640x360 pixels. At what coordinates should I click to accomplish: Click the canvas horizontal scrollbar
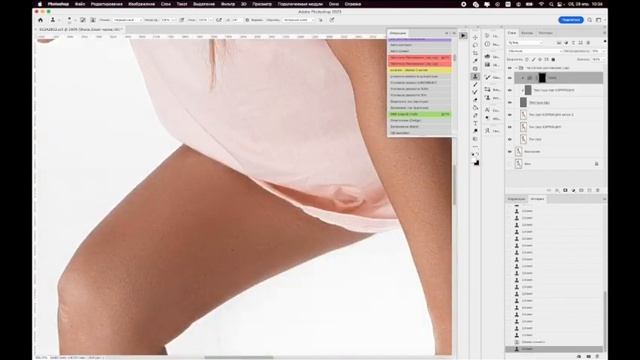(x=239, y=357)
